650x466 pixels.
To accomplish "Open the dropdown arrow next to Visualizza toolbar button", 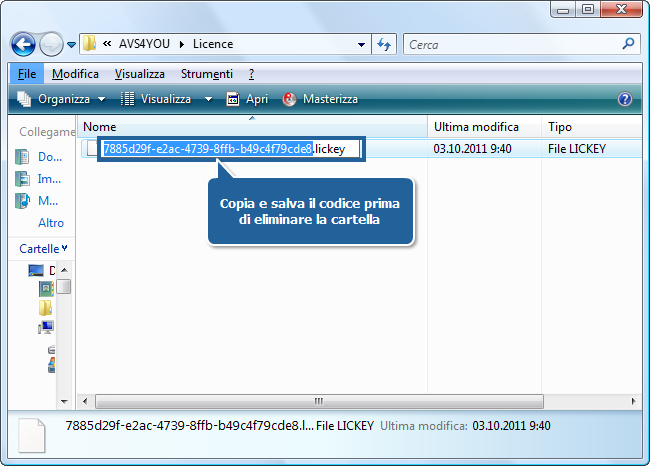I will [209, 99].
